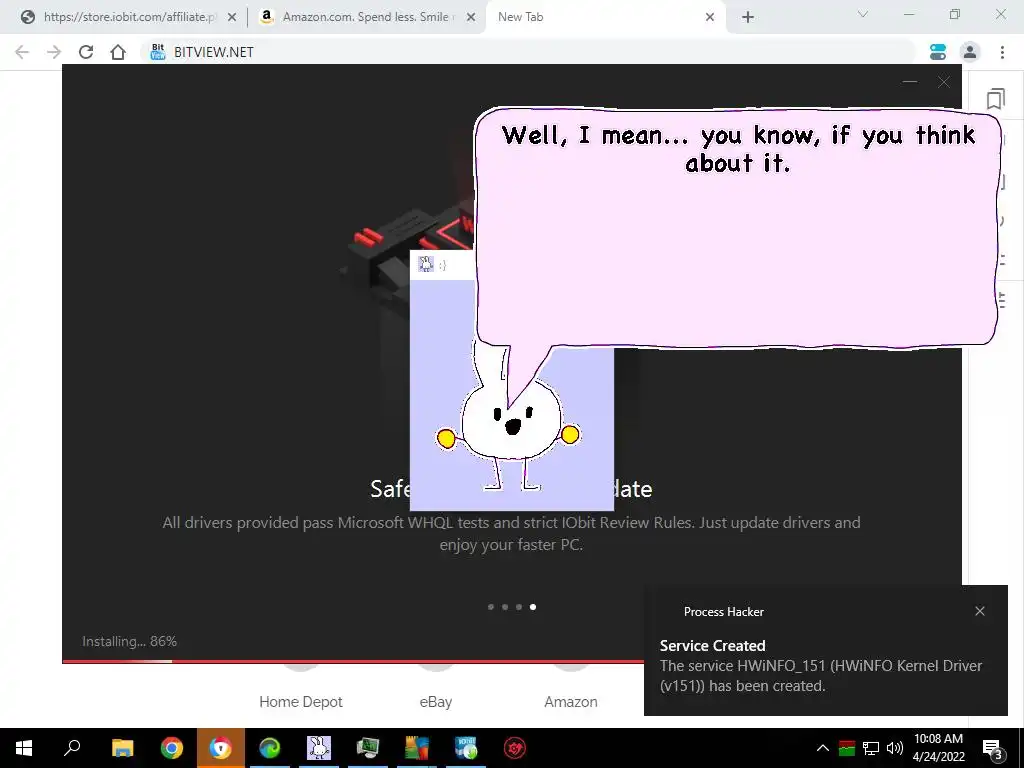The height and width of the screenshot is (768, 1024).
Task: Open the browser three-dot menu
Action: (x=1002, y=52)
